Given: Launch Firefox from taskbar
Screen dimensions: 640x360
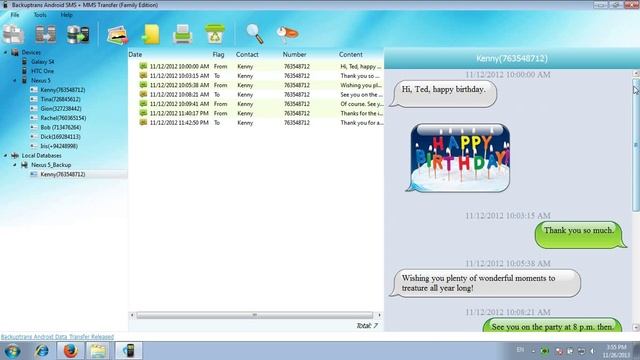Looking at the screenshot, I should [x=70, y=351].
